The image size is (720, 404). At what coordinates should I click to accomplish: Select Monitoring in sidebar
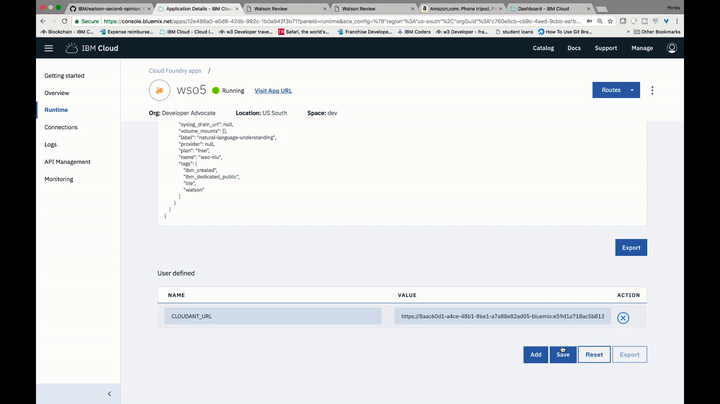pos(58,179)
